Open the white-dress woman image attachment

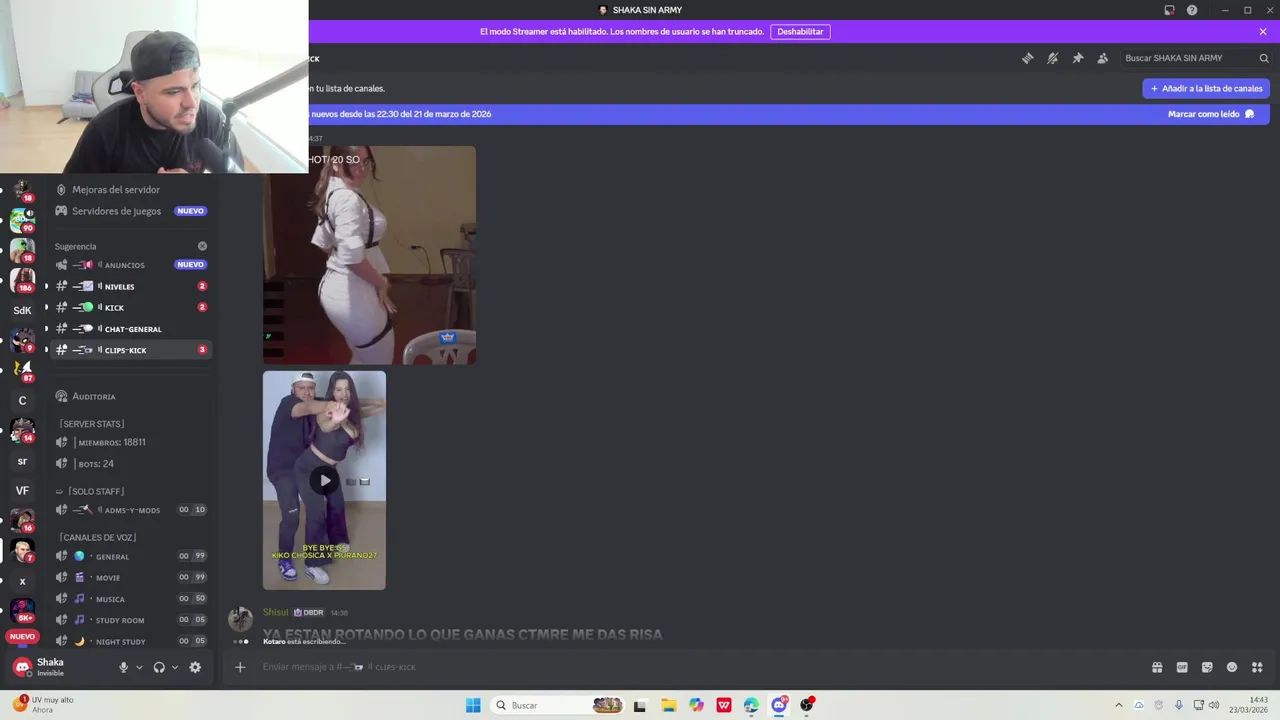pyautogui.click(x=369, y=255)
